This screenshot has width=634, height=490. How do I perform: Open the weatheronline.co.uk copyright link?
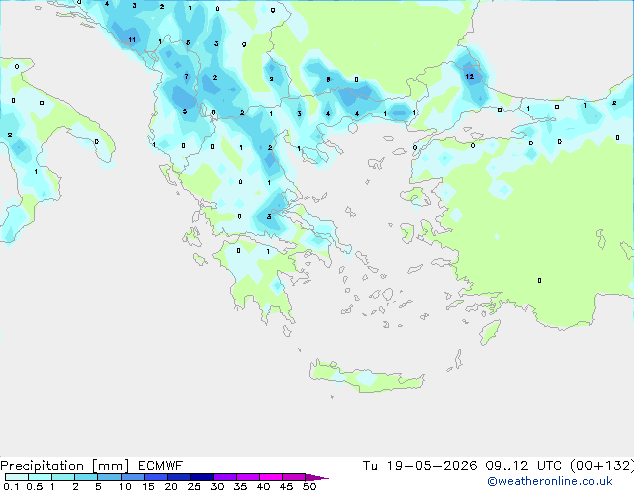tap(550, 481)
